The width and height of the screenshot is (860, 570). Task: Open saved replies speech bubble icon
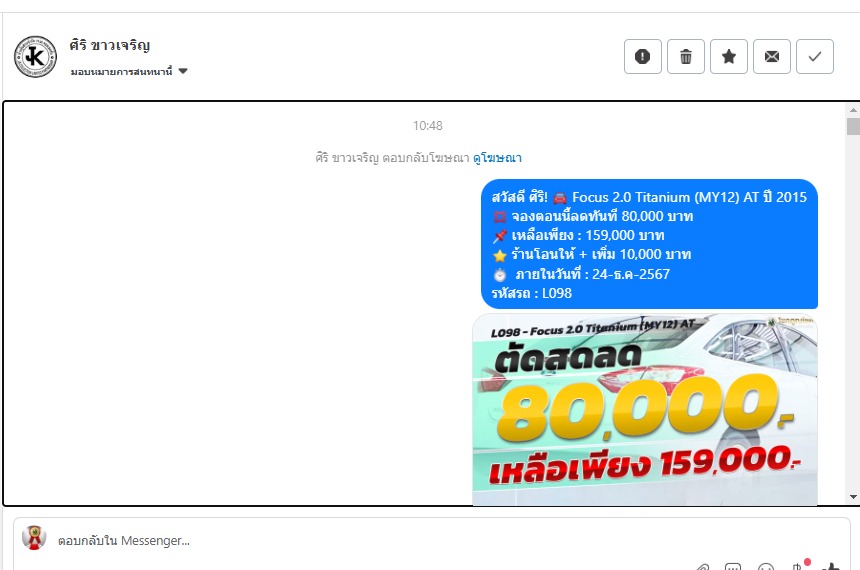point(733,567)
